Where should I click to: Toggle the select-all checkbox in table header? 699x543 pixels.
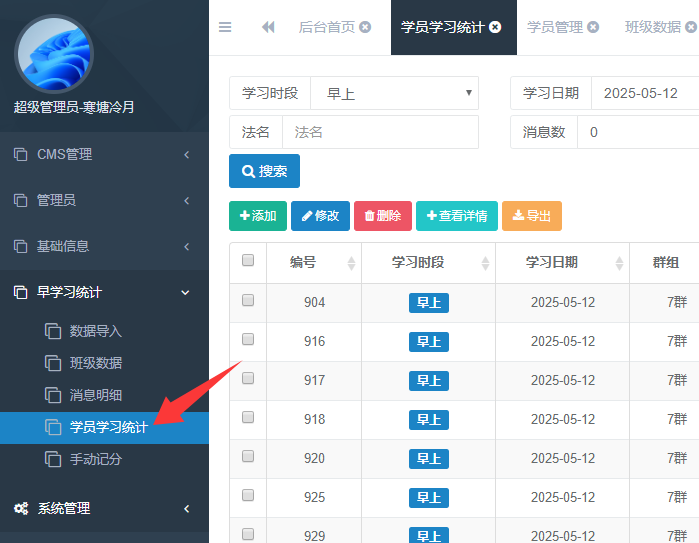click(248, 261)
